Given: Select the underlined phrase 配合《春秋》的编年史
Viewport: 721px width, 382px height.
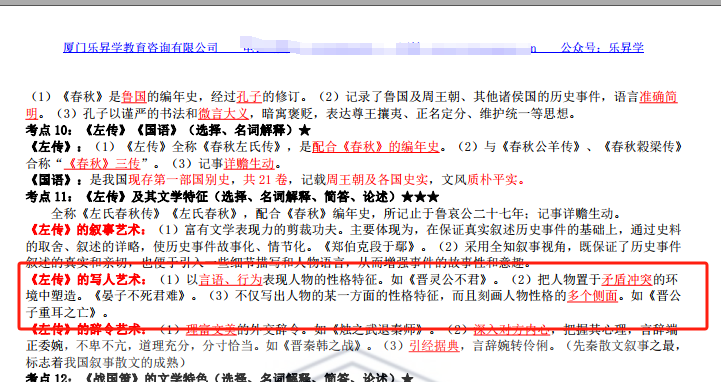Looking at the screenshot, I should 375,147.
